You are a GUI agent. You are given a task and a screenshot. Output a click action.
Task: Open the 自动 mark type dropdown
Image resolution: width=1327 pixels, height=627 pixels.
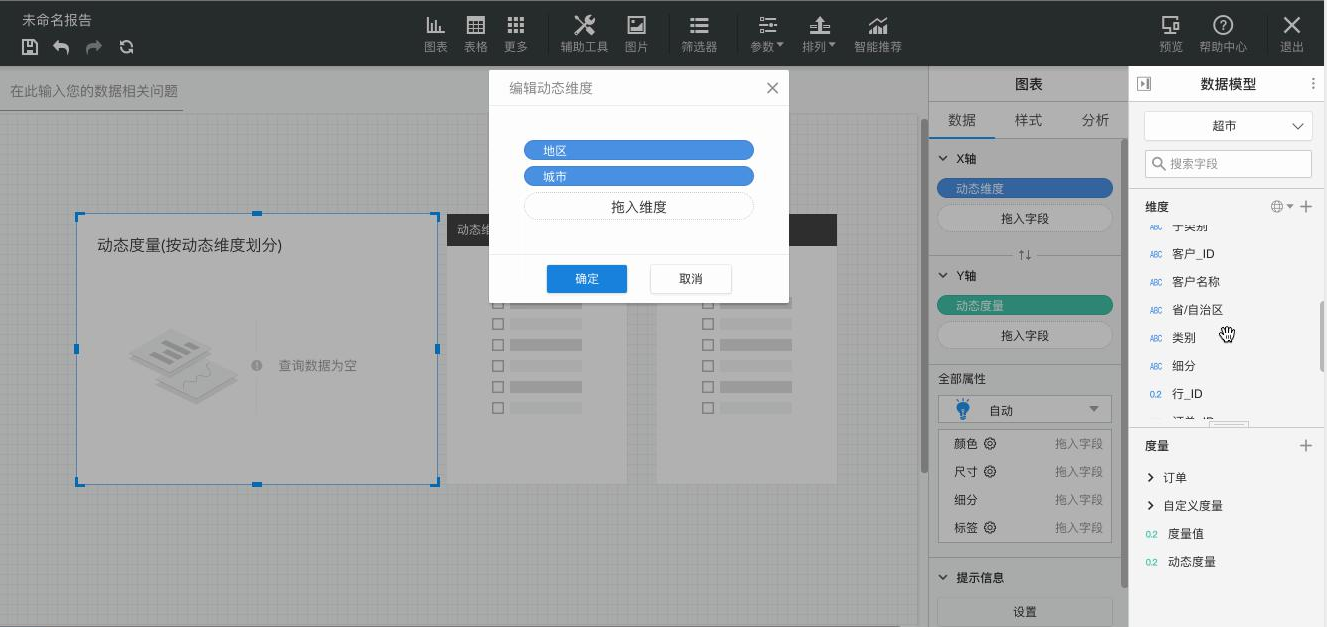pyautogui.click(x=1024, y=410)
